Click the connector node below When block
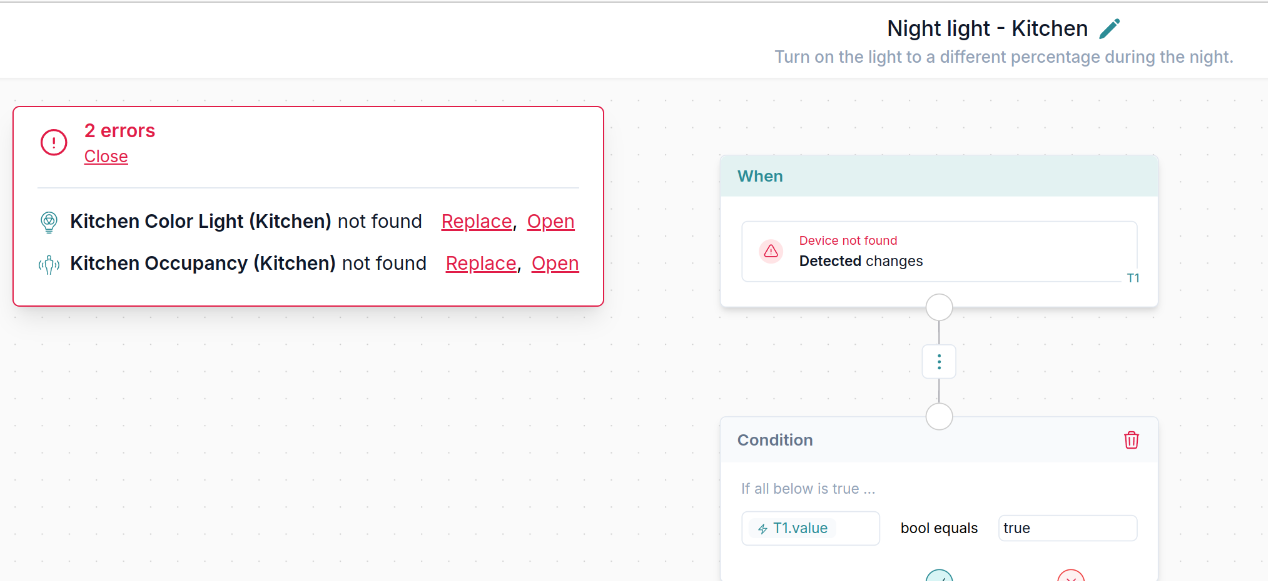Viewport: 1268px width, 581px height. (939, 307)
